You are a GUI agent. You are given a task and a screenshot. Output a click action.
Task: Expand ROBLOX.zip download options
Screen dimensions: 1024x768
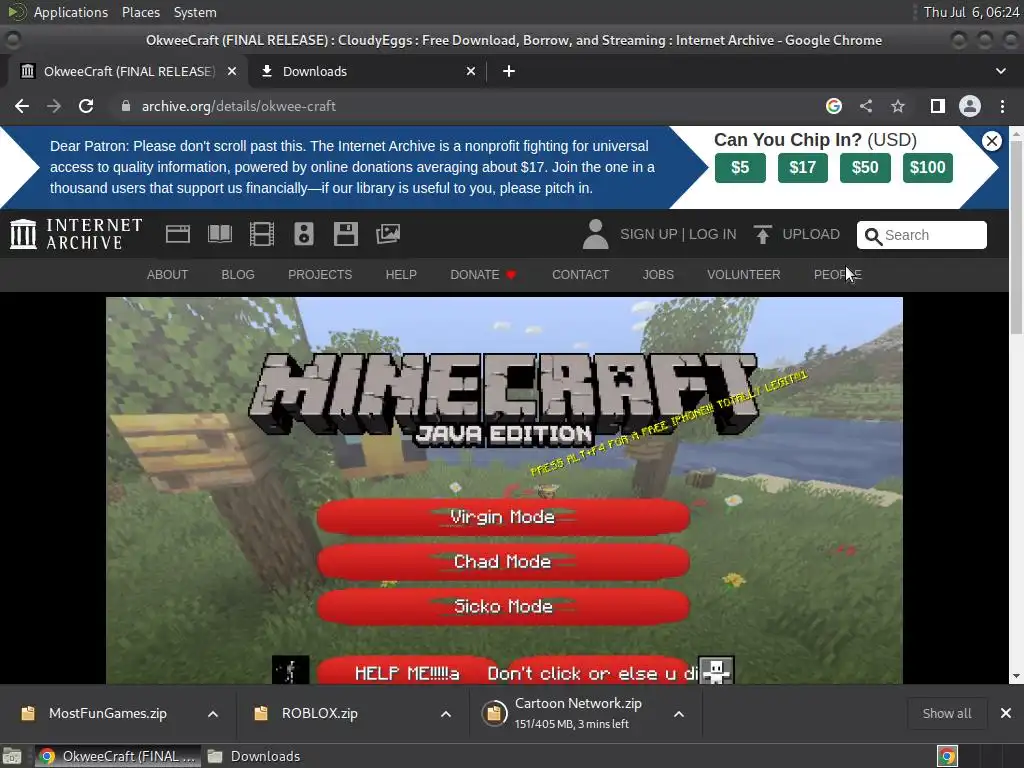pyautogui.click(x=446, y=714)
